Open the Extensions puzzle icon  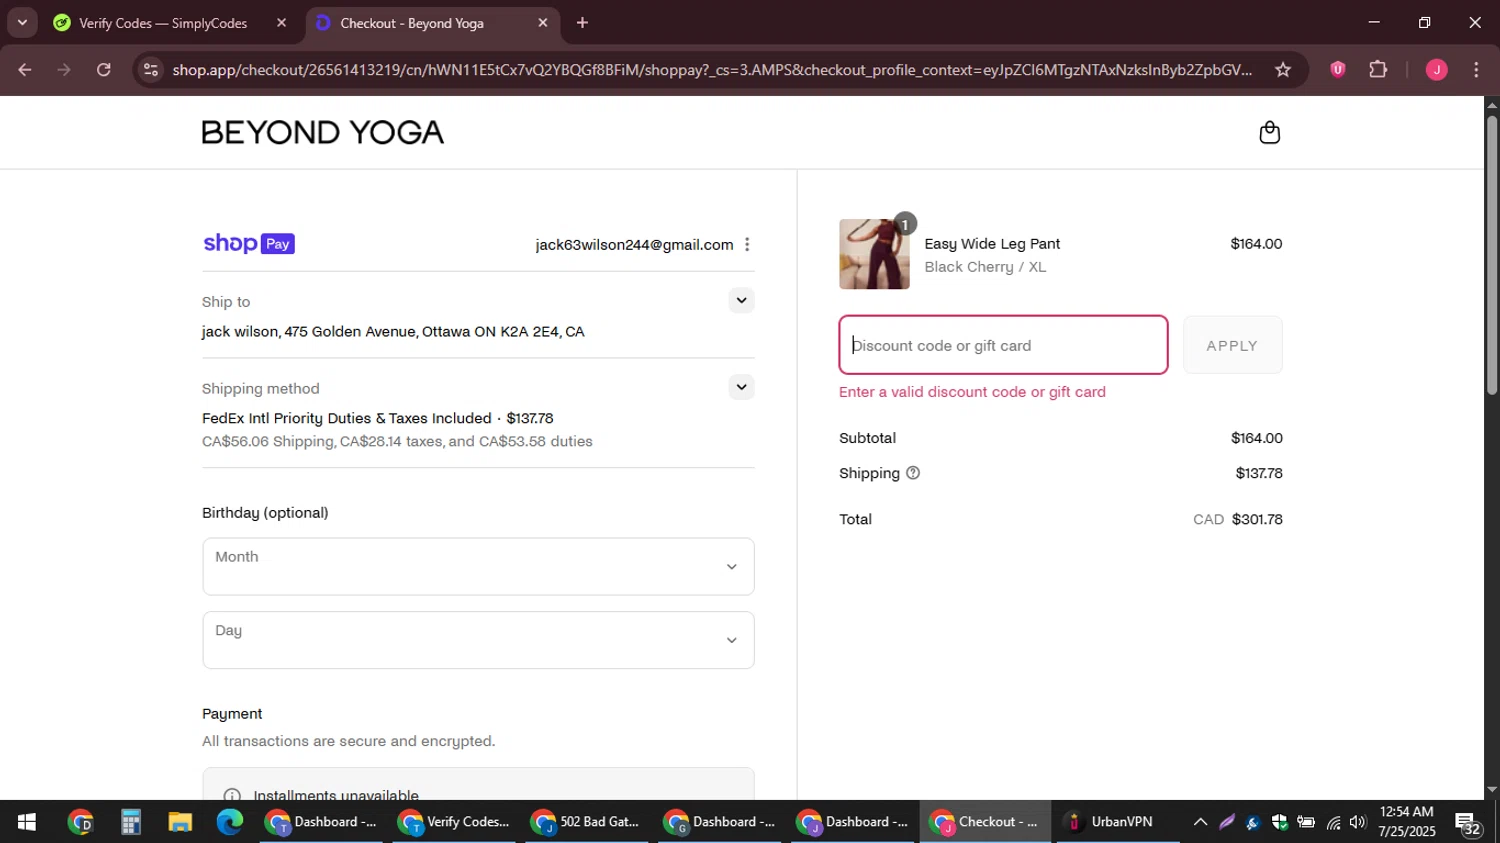tap(1378, 70)
